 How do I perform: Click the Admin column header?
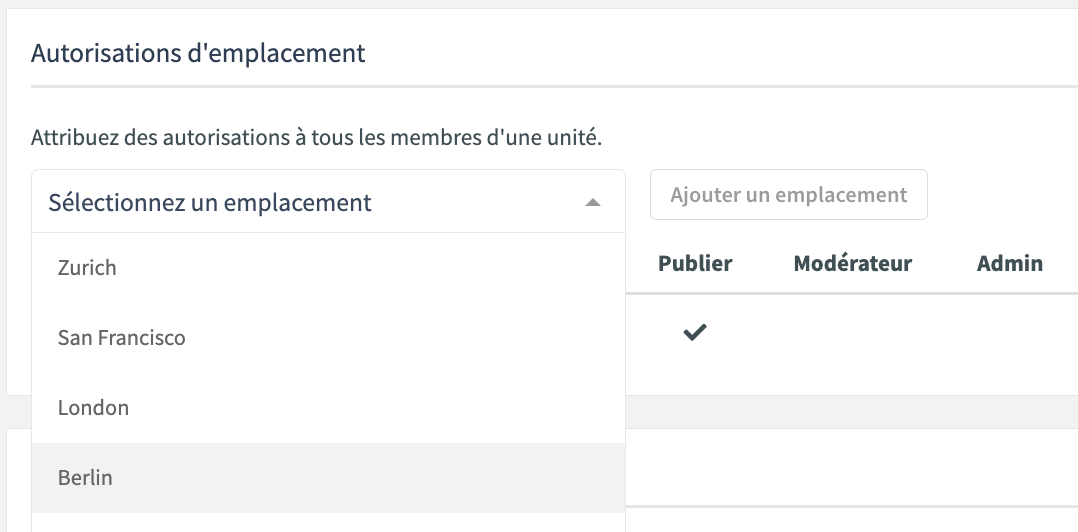coord(1009,263)
